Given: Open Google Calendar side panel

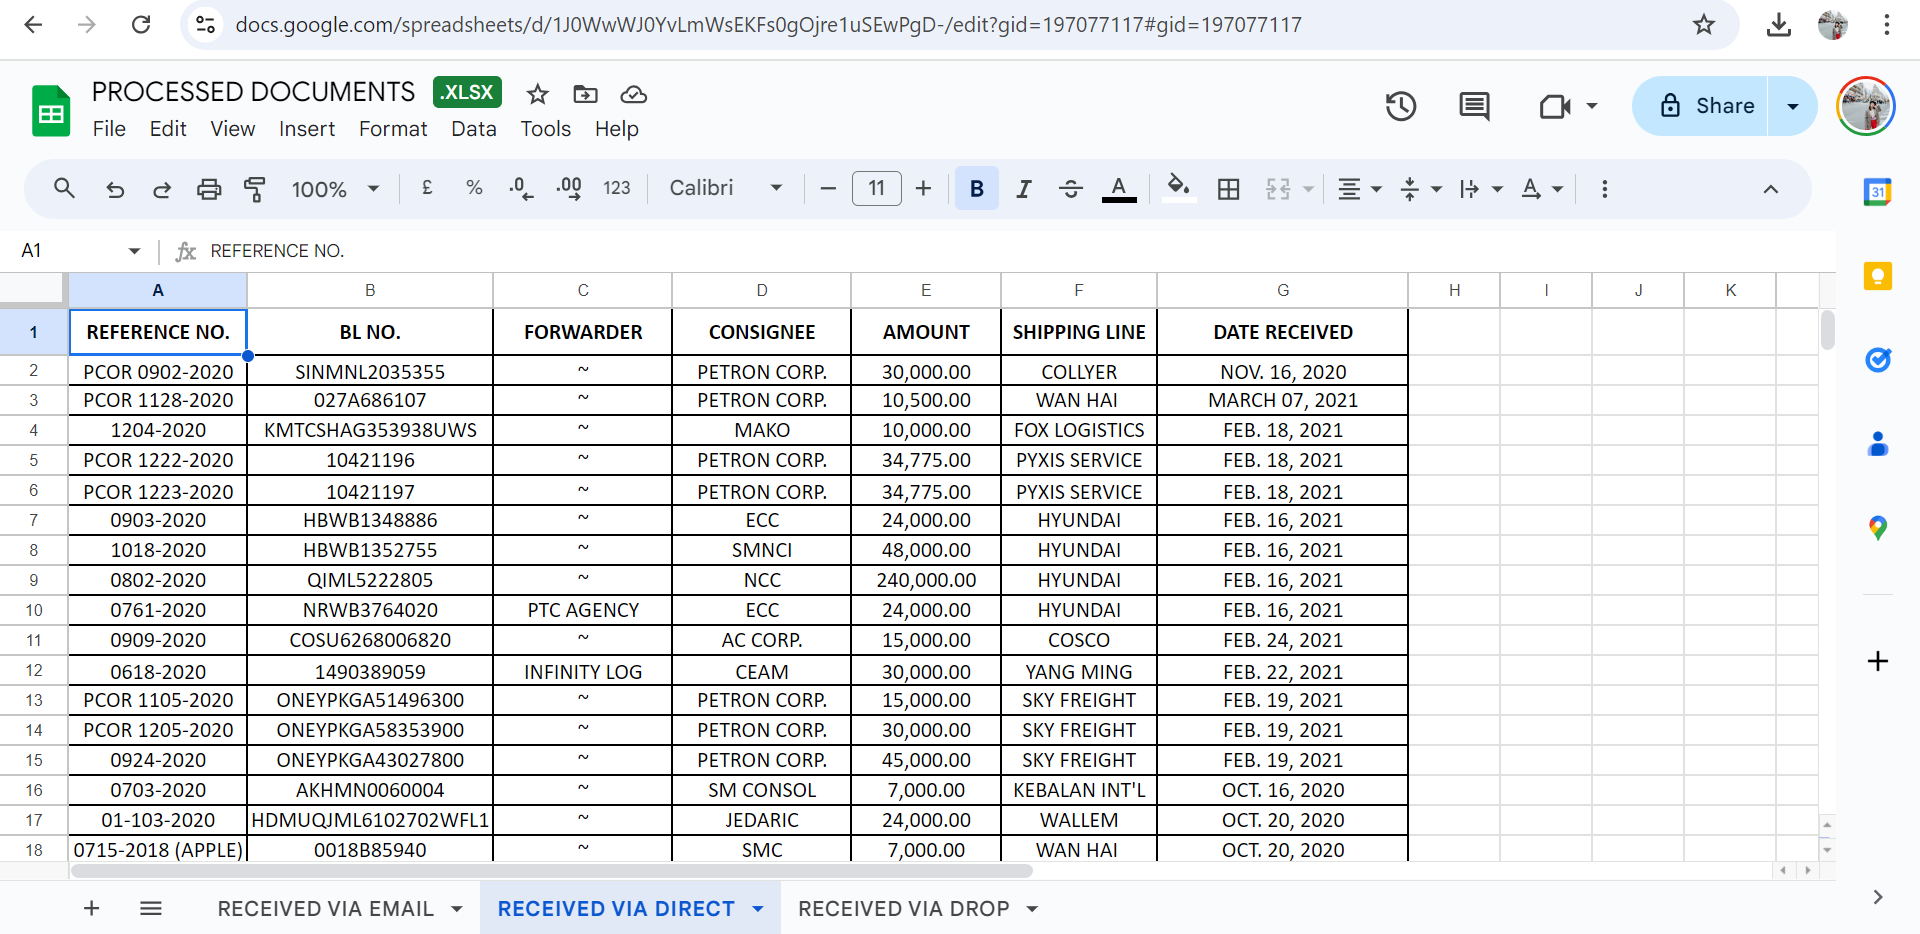Looking at the screenshot, I should coord(1878,191).
